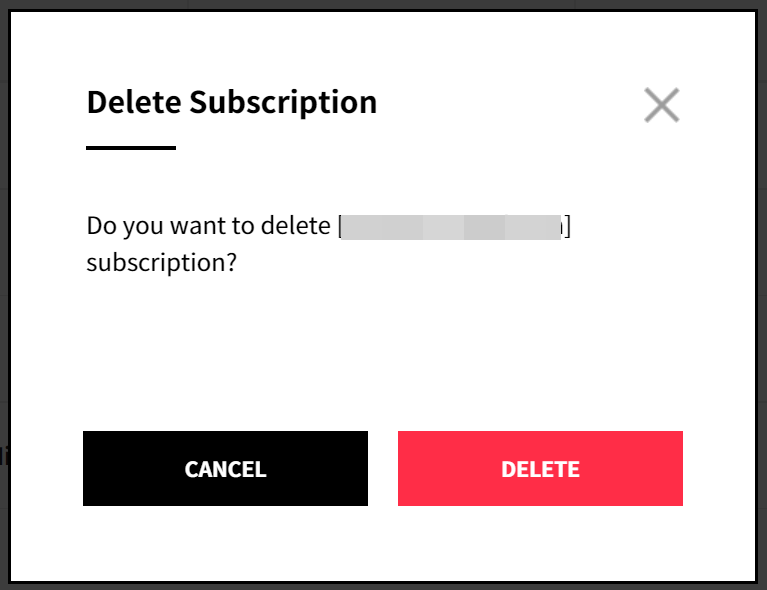
Task: Click the "Do you want to delete" text
Action: [x=210, y=226]
